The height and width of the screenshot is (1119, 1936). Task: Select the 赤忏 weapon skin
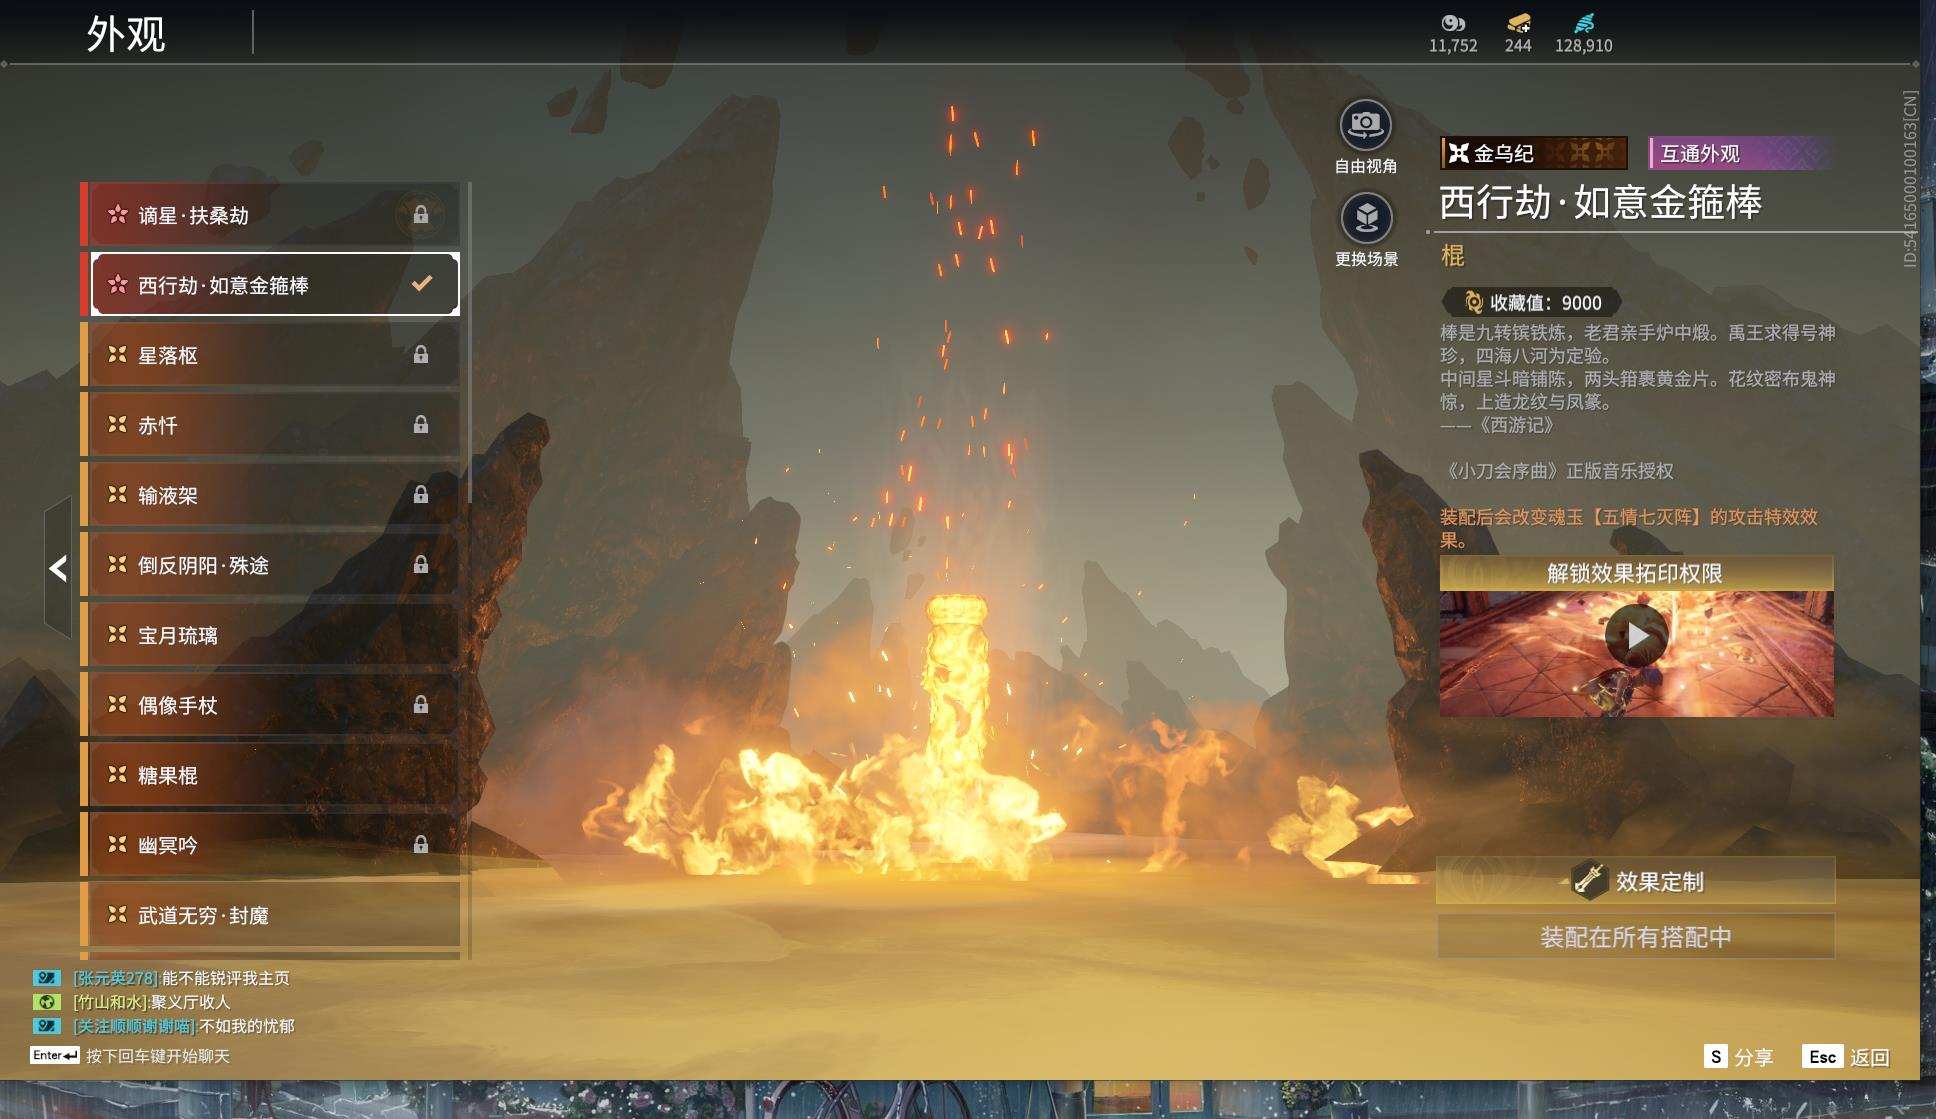[x=270, y=425]
